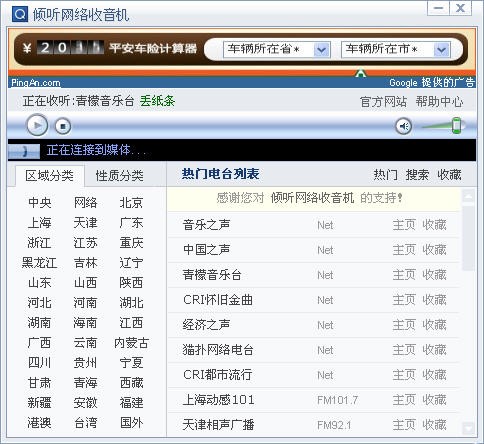Click the green 丢纸条 link

157,101
